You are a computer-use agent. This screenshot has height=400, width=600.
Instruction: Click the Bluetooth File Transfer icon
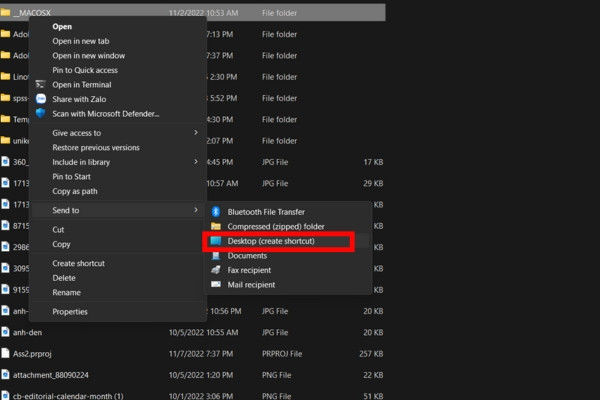click(x=216, y=212)
